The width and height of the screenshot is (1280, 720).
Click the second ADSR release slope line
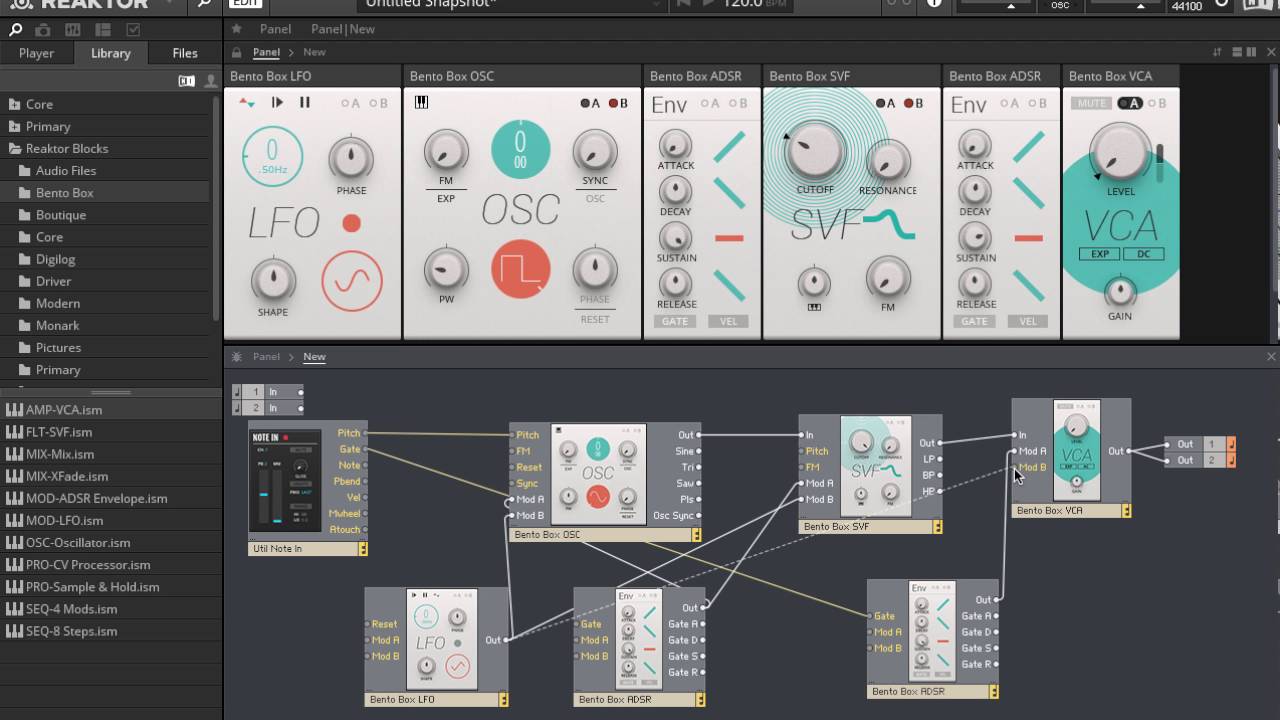(1029, 285)
